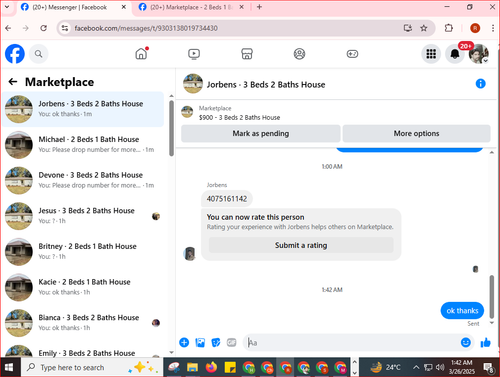500x377 pixels.
Task: Show hidden system tray icons
Action: point(416,367)
